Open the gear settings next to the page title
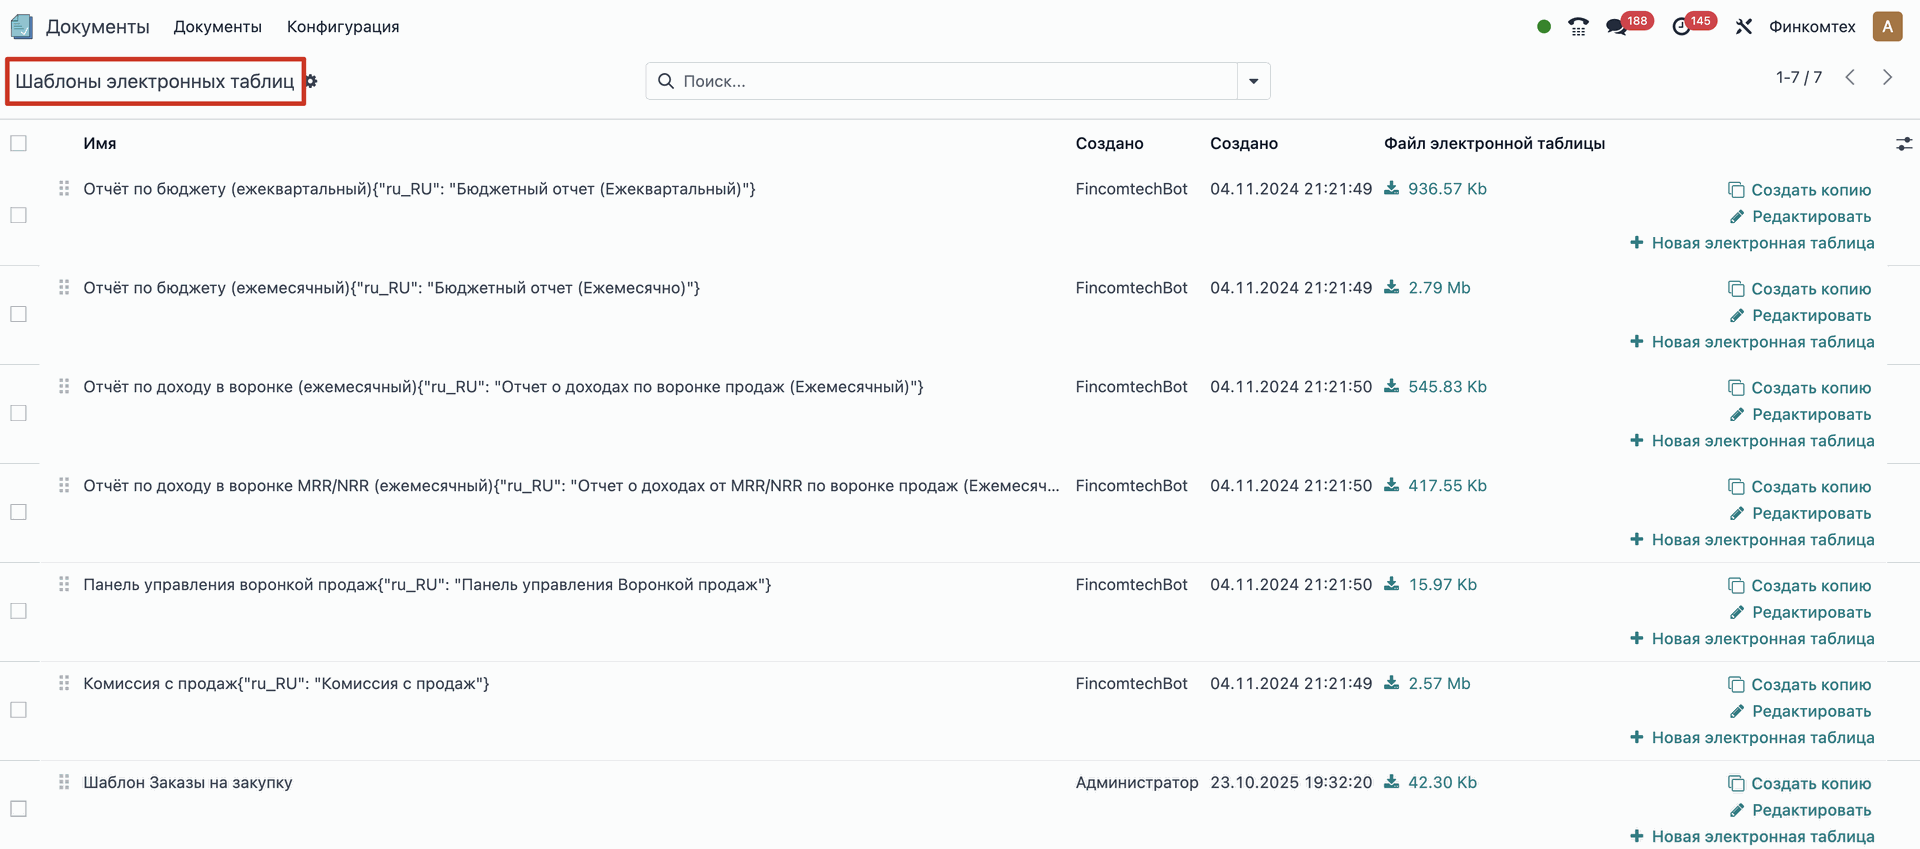This screenshot has height=849, width=1920. (x=311, y=81)
